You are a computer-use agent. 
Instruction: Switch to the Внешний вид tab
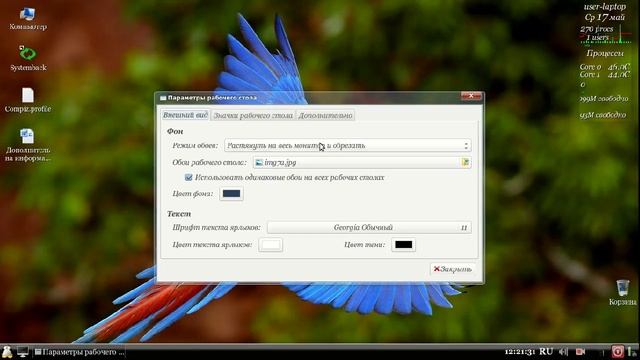tap(185, 115)
